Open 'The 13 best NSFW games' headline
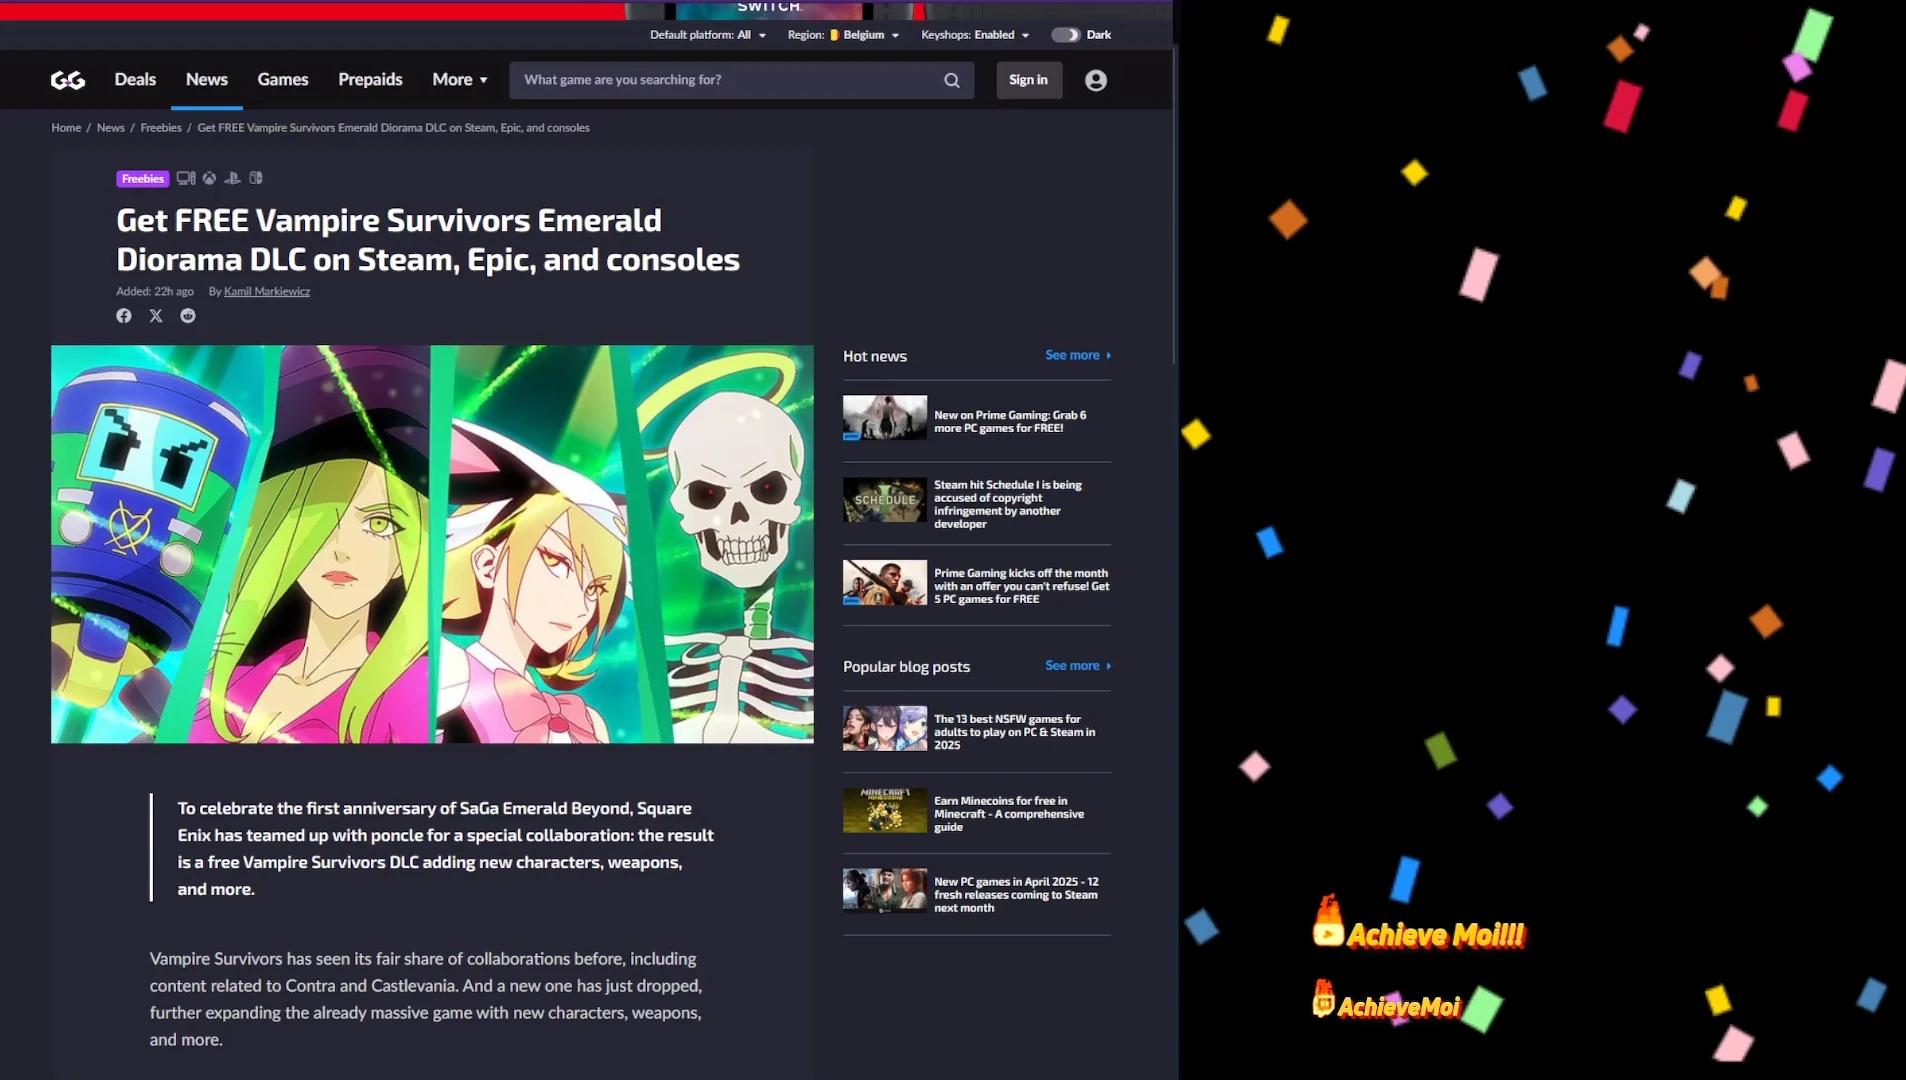1906x1080 pixels. pyautogui.click(x=1014, y=732)
